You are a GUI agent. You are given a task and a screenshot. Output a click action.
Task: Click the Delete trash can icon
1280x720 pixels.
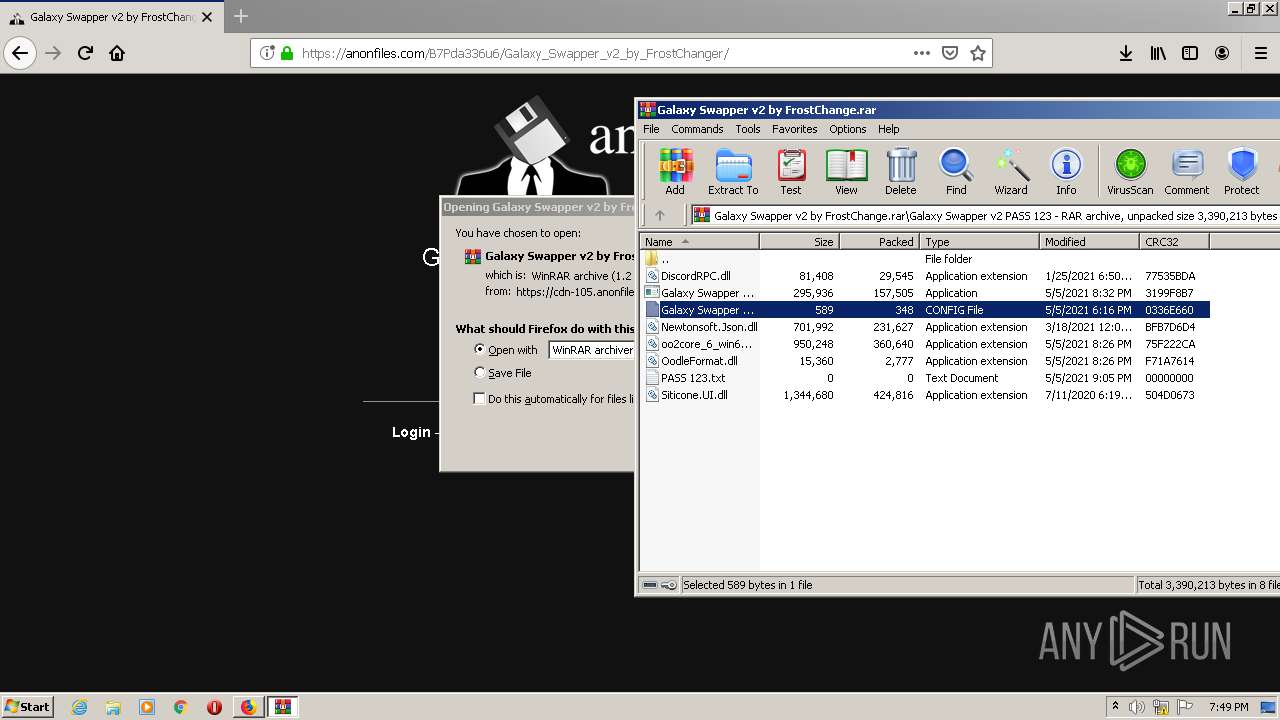(x=901, y=171)
